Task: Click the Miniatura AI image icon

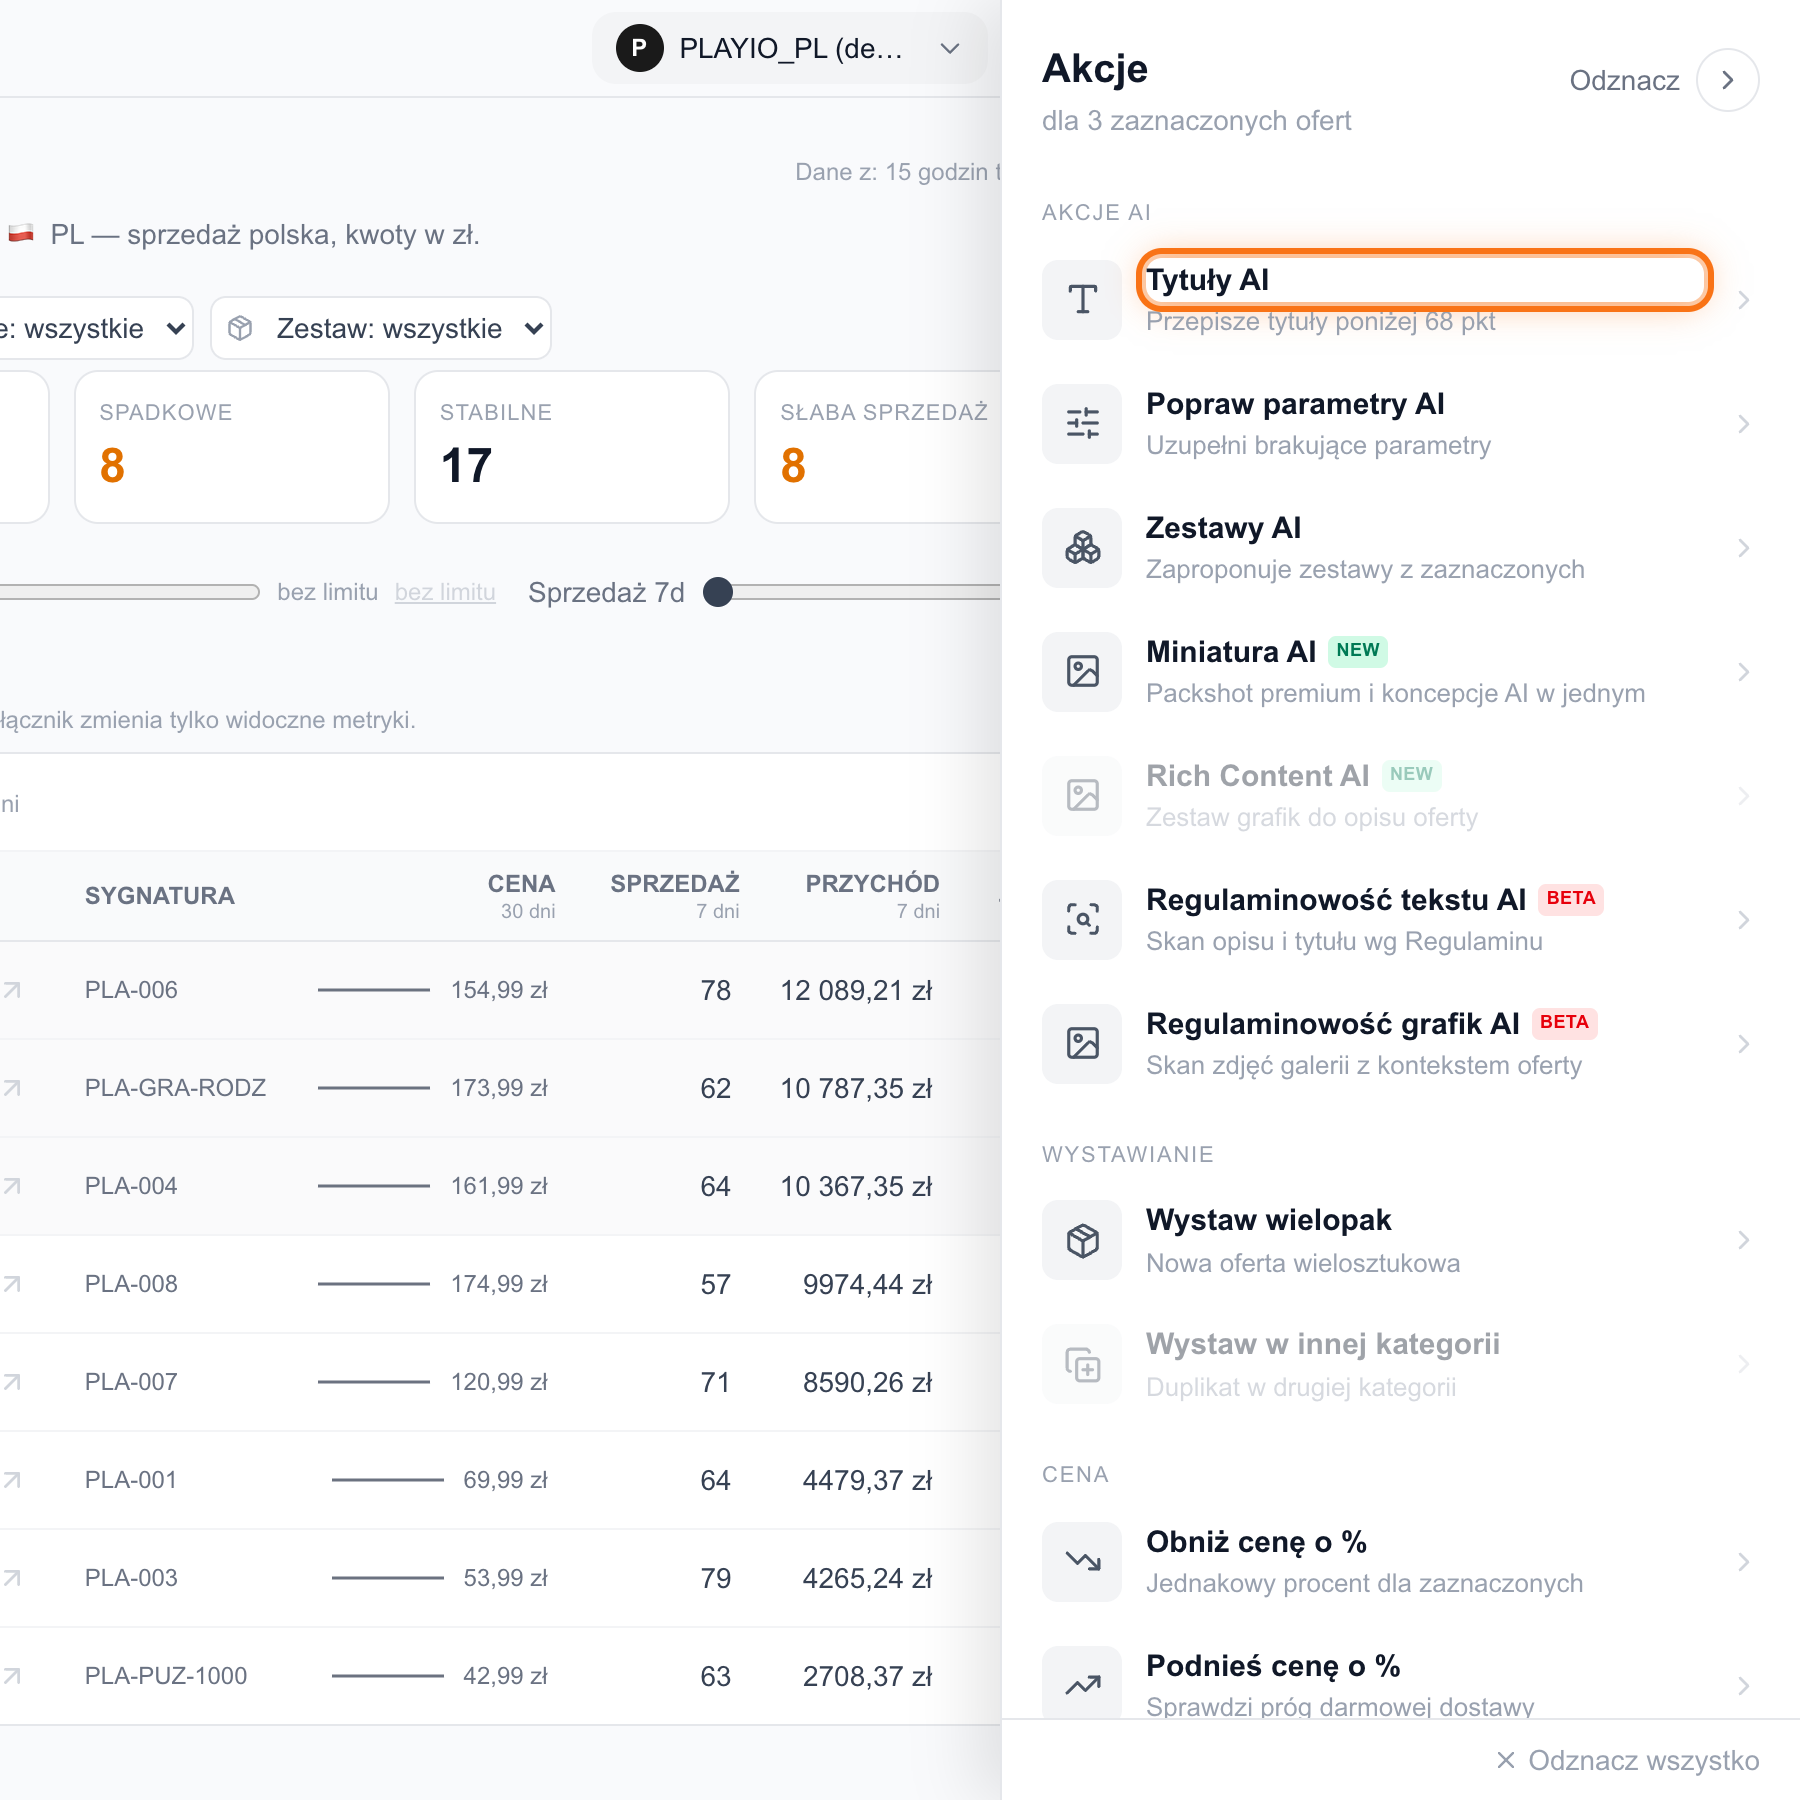Action: coord(1082,672)
